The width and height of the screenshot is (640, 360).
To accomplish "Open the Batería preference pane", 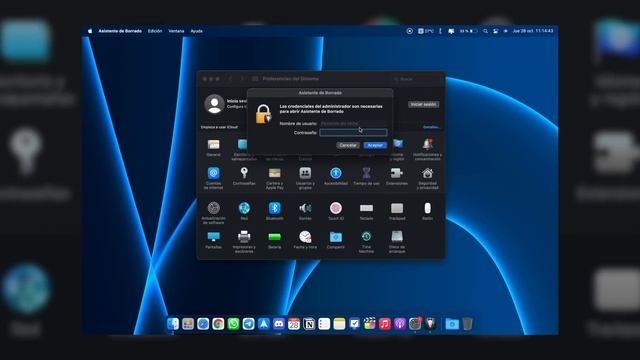I will 275,240.
